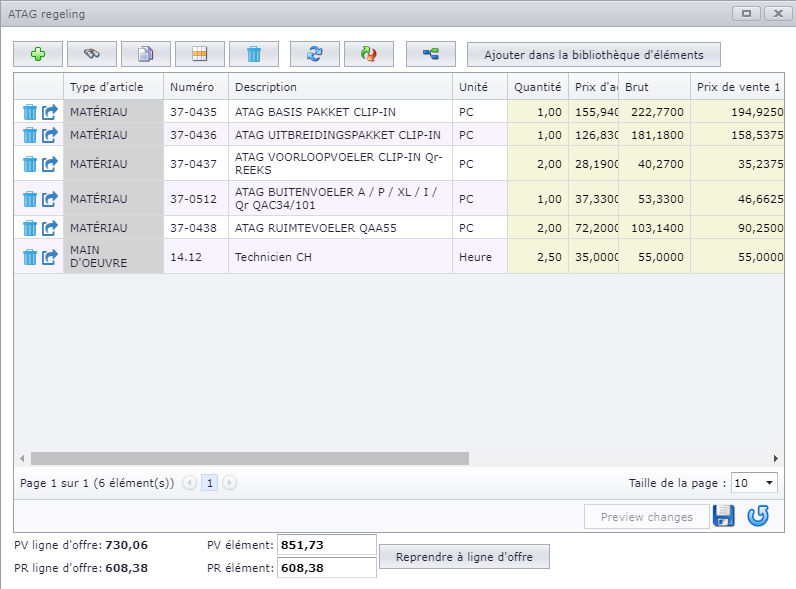This screenshot has width=796, height=589.
Task: Maximize the ATAG regeling window
Action: [746, 14]
